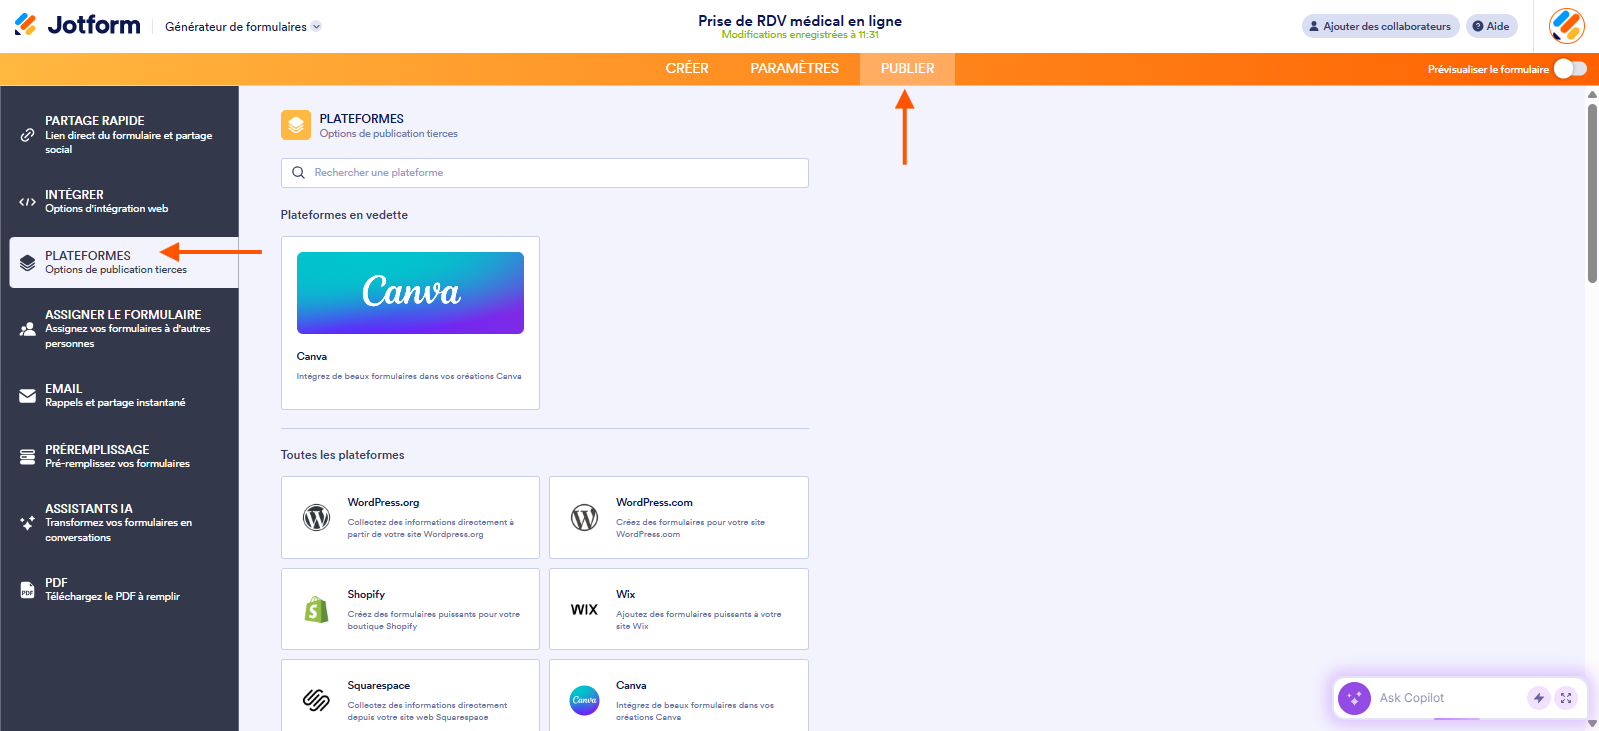This screenshot has width=1599, height=731.
Task: Click the Wix platform icon
Action: point(584,609)
